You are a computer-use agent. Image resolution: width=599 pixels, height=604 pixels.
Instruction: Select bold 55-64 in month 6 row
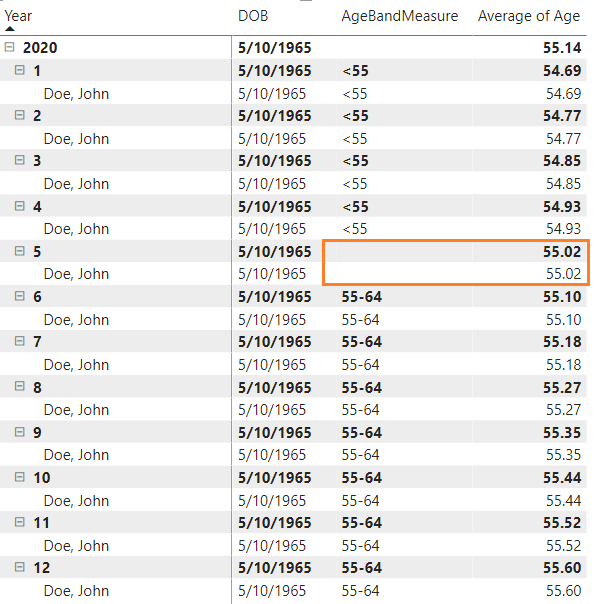[361, 297]
